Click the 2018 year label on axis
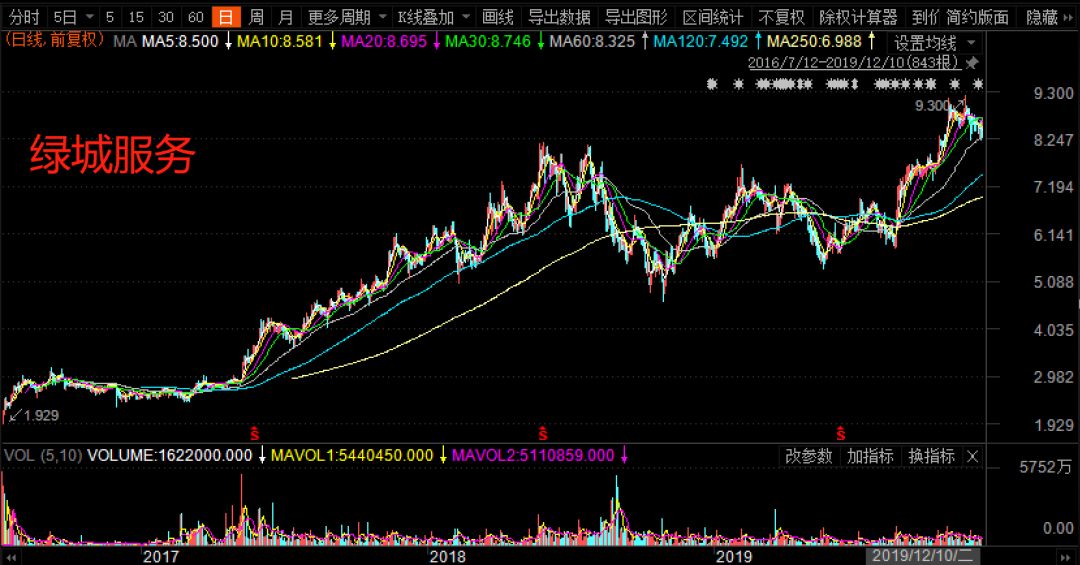The width and height of the screenshot is (1080, 565). pyautogui.click(x=448, y=556)
